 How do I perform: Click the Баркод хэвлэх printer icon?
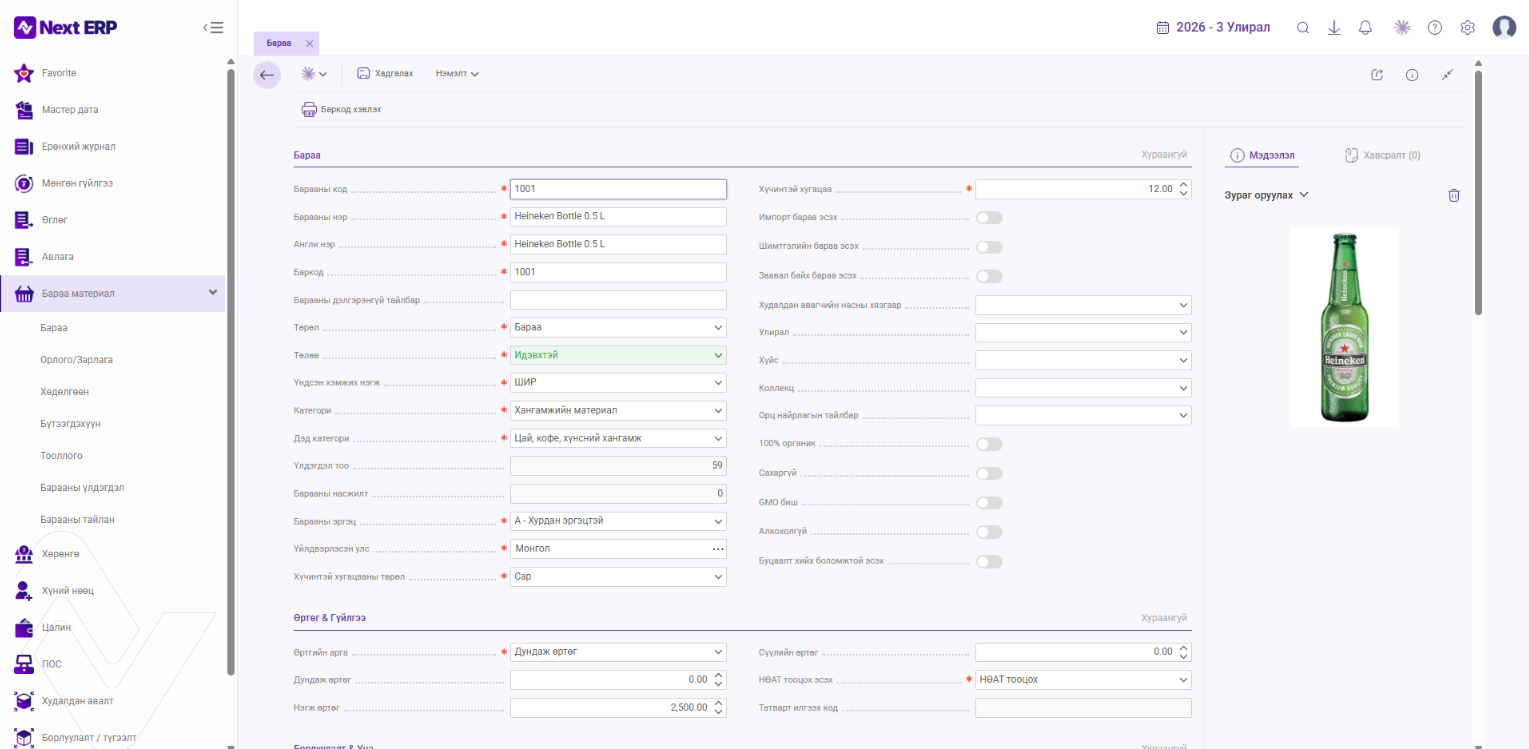[309, 109]
